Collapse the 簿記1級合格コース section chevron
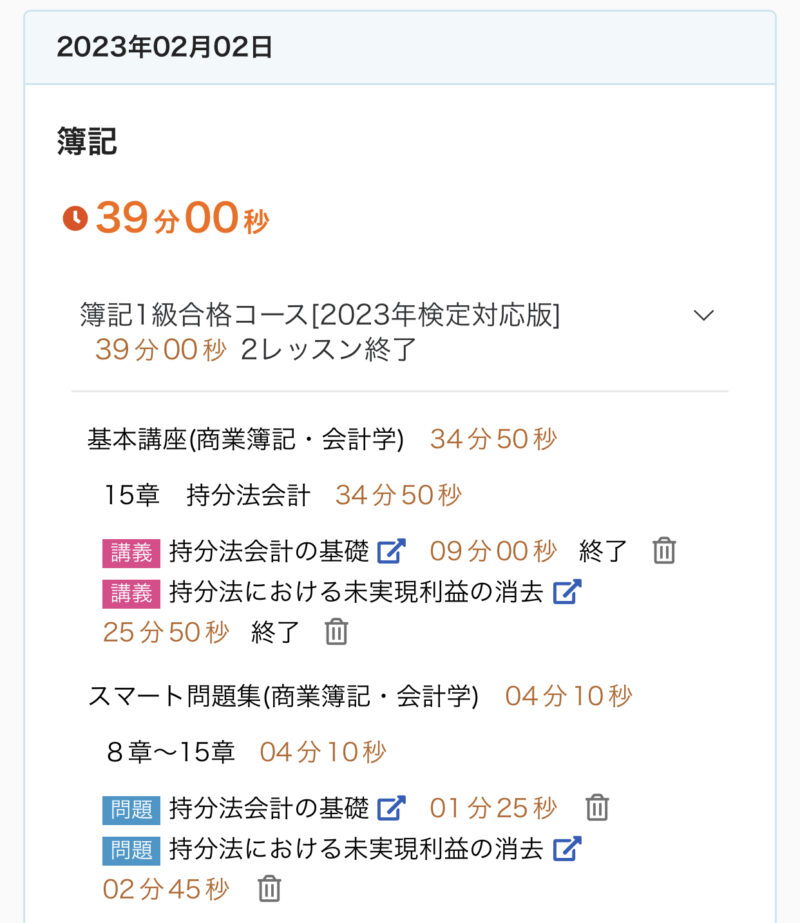800x923 pixels. tap(704, 315)
